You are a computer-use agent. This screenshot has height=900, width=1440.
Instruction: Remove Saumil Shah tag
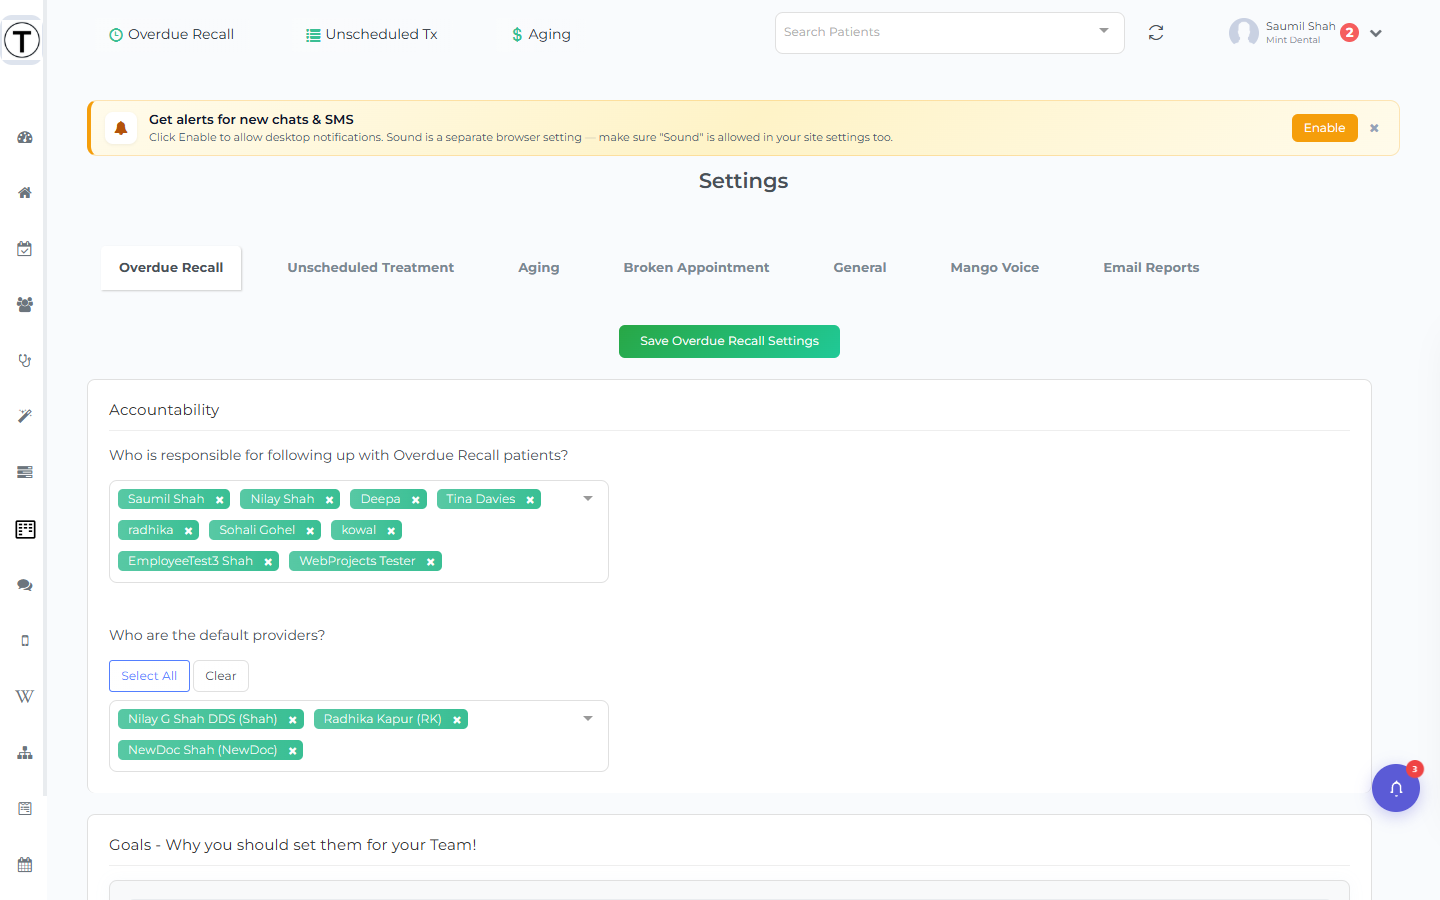point(219,500)
